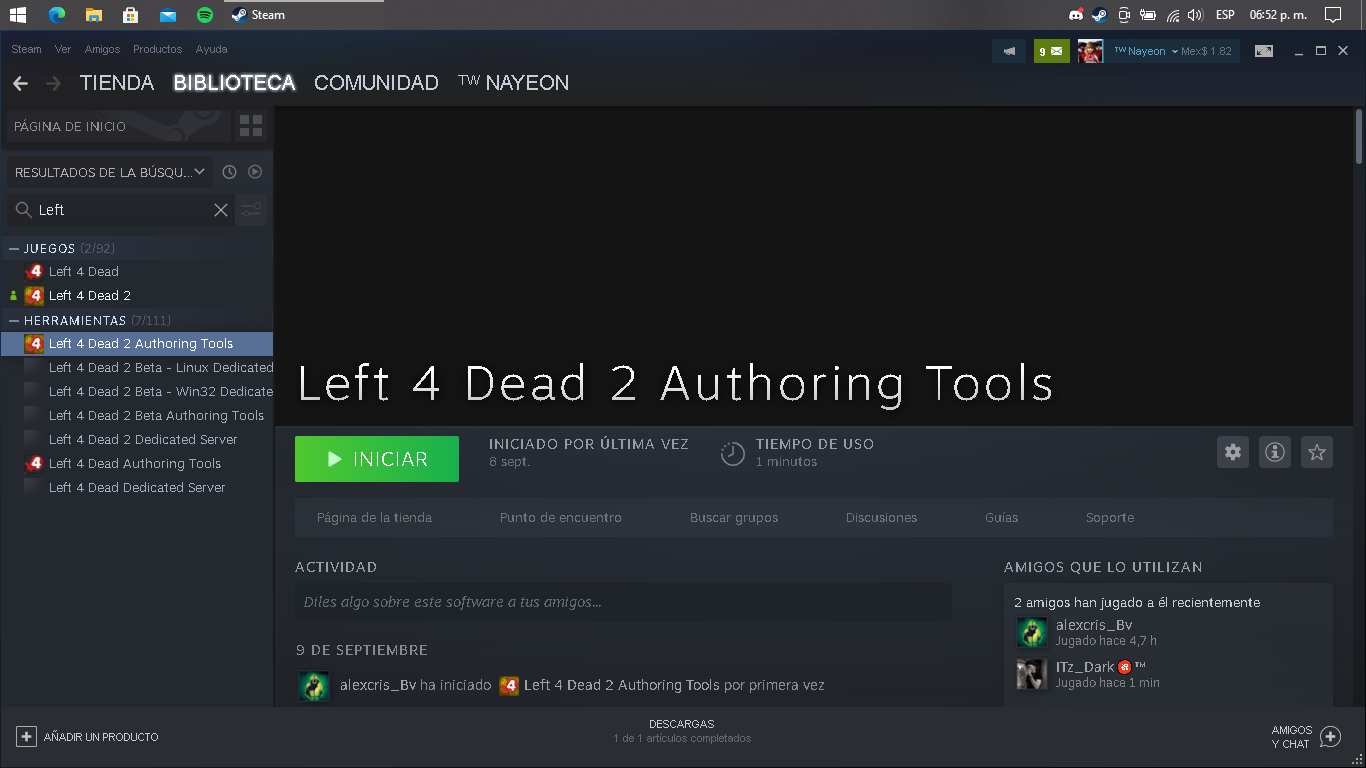Image resolution: width=1366 pixels, height=768 pixels.
Task: Select the BIBLIOTECA tab
Action: (234, 83)
